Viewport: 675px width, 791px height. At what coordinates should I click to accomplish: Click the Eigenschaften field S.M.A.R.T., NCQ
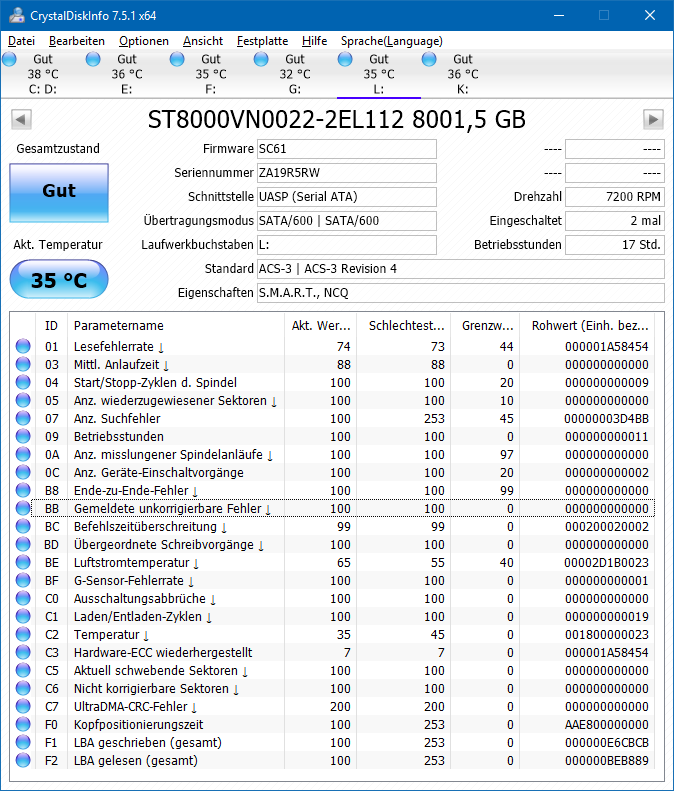pos(461,293)
